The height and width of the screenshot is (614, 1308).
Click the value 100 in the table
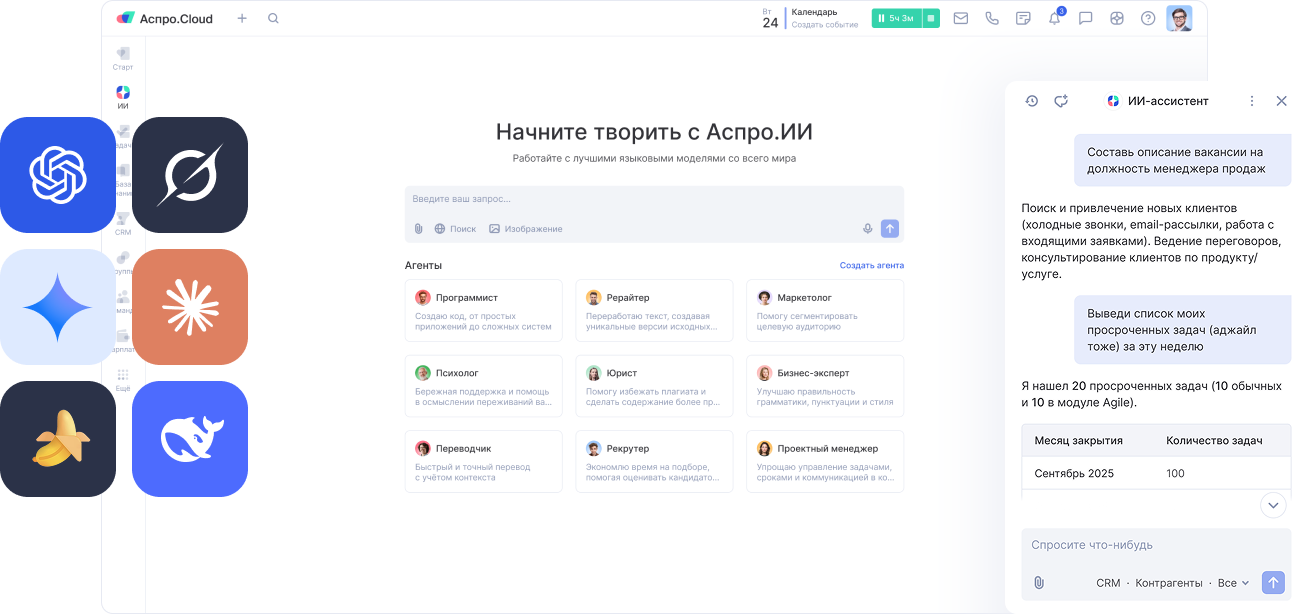1175,474
